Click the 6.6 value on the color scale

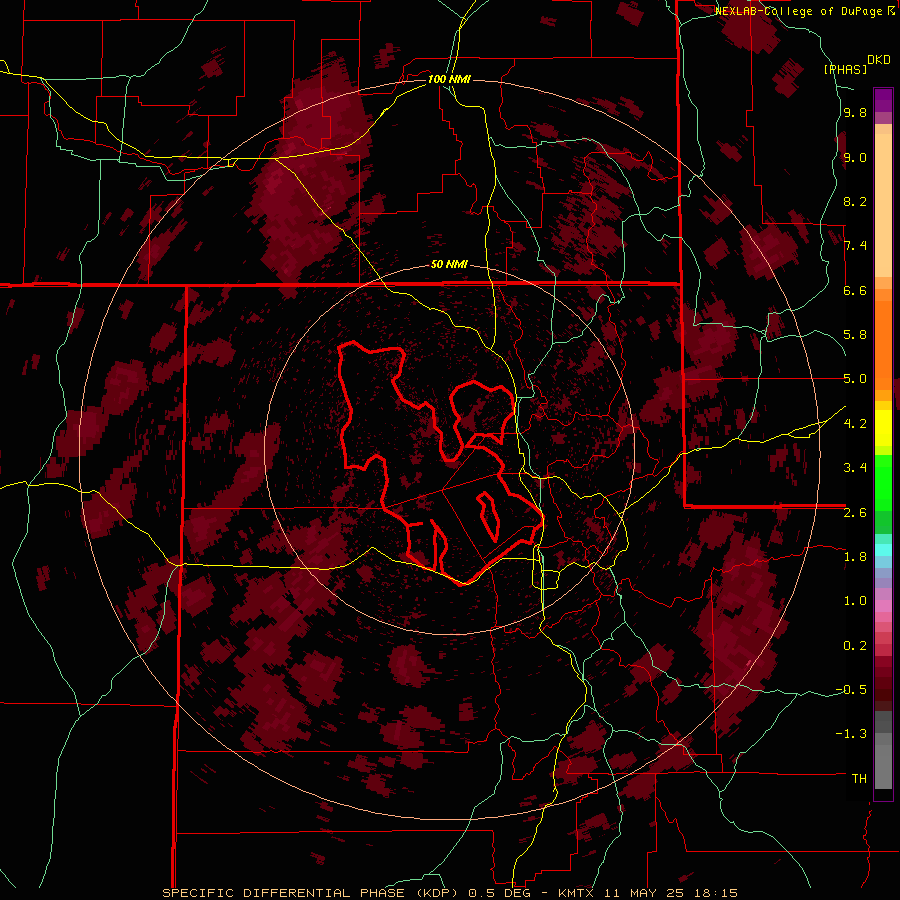(855, 290)
